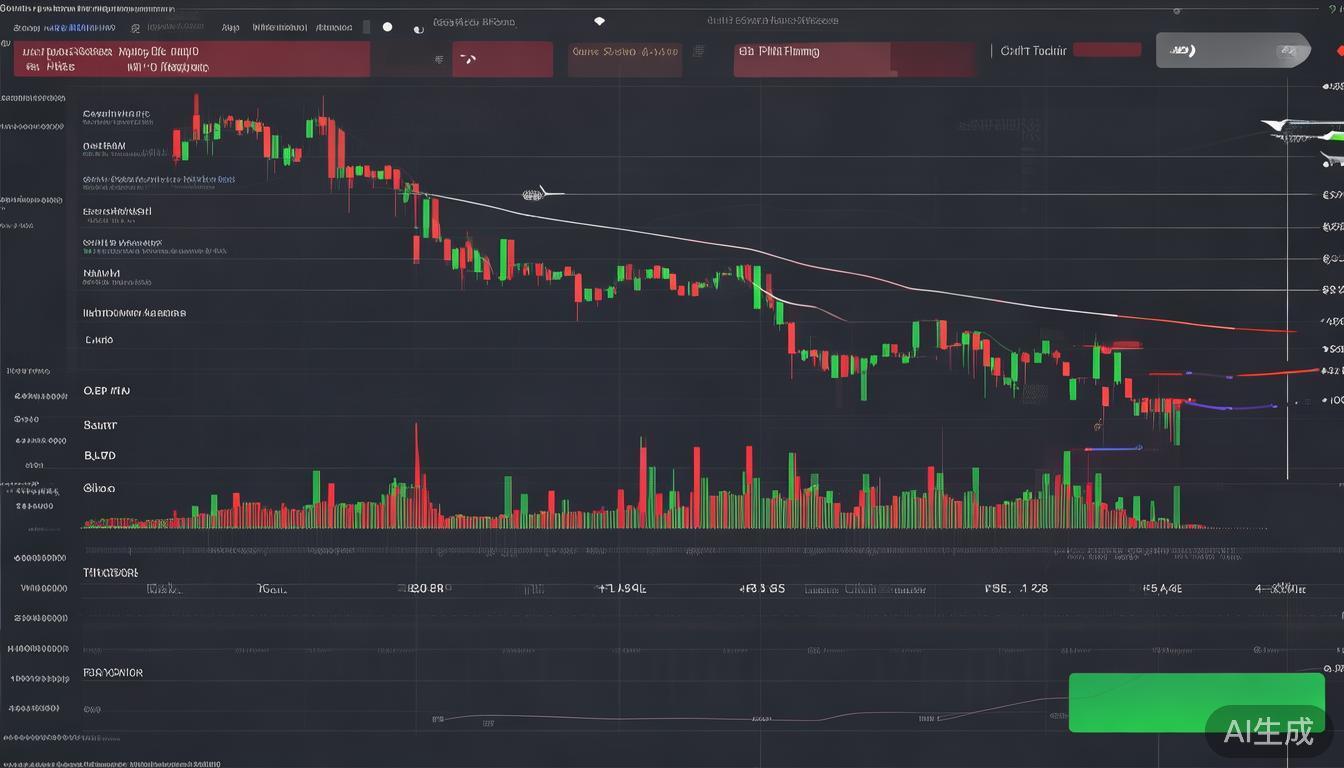Viewport: 1344px width, 768px height.
Task: Click the large green button at bottom right
Action: 1196,702
